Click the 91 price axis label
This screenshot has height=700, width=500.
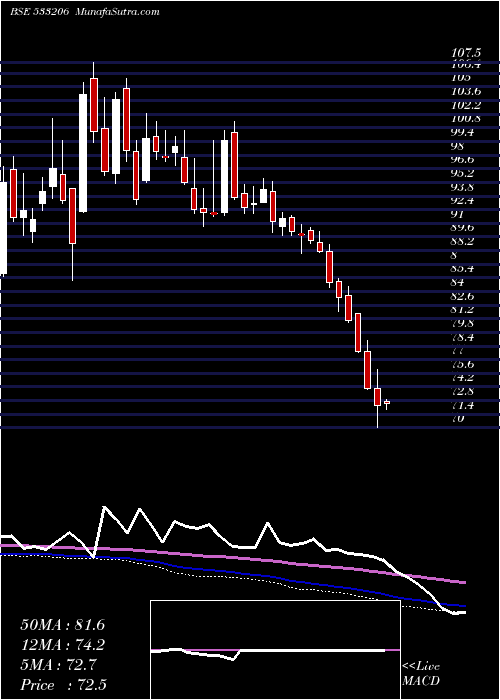tap(457, 214)
